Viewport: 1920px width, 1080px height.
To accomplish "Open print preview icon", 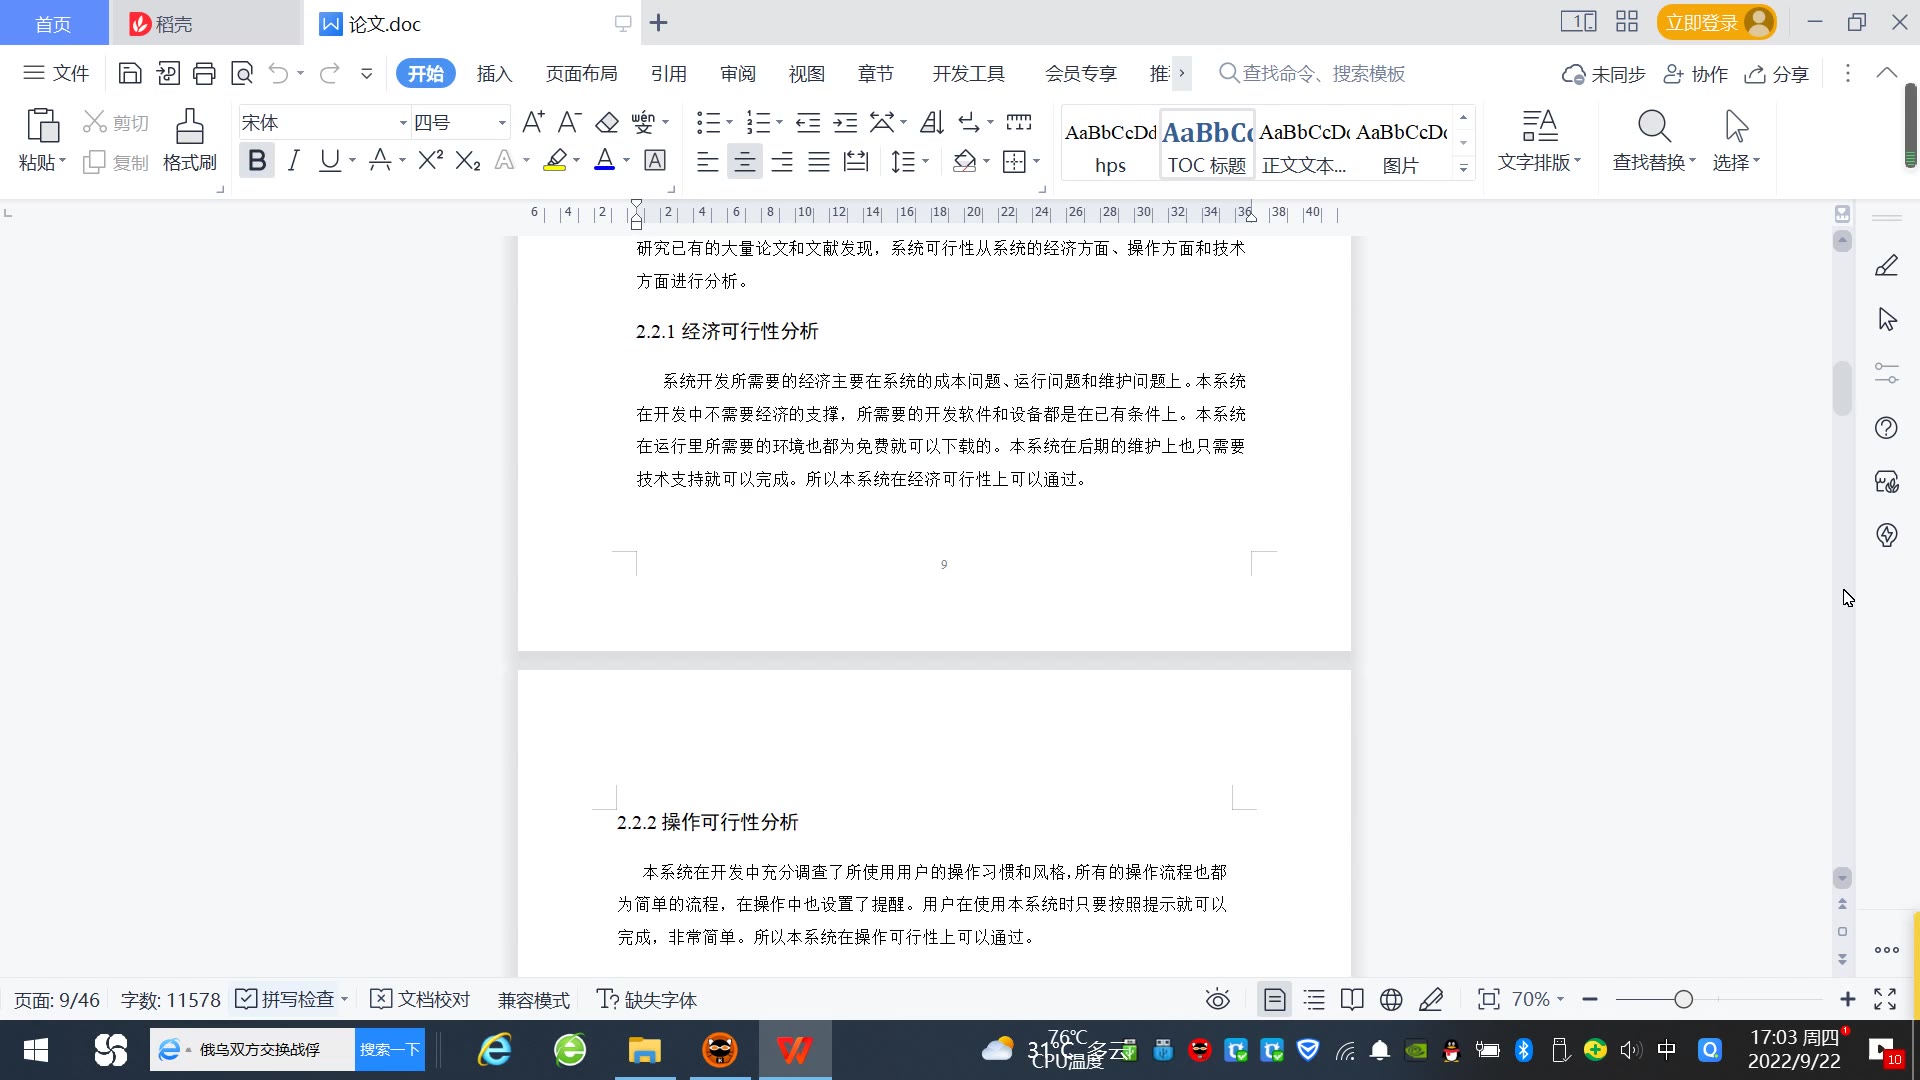I will 242,73.
